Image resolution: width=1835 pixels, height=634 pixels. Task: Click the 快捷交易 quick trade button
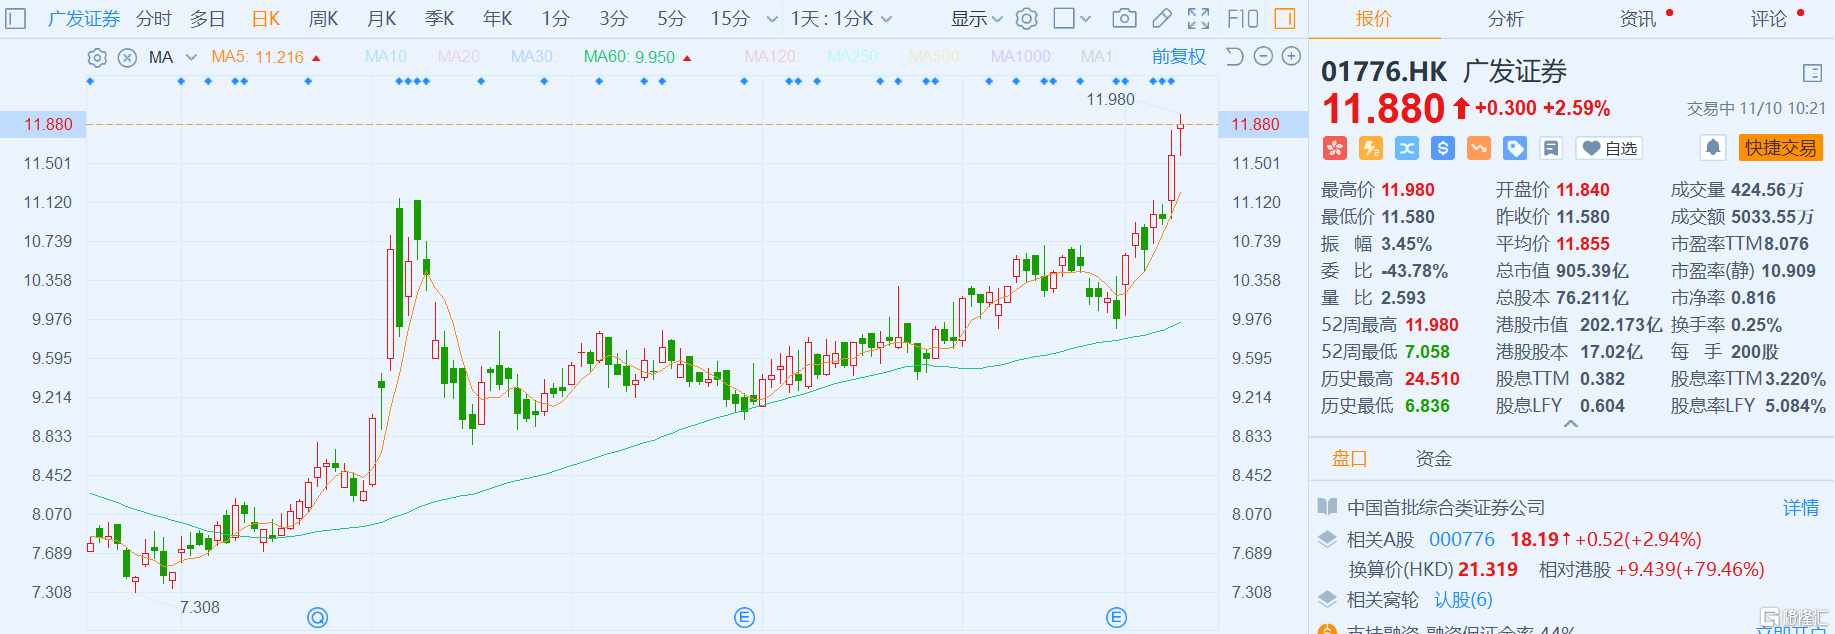pos(1780,148)
